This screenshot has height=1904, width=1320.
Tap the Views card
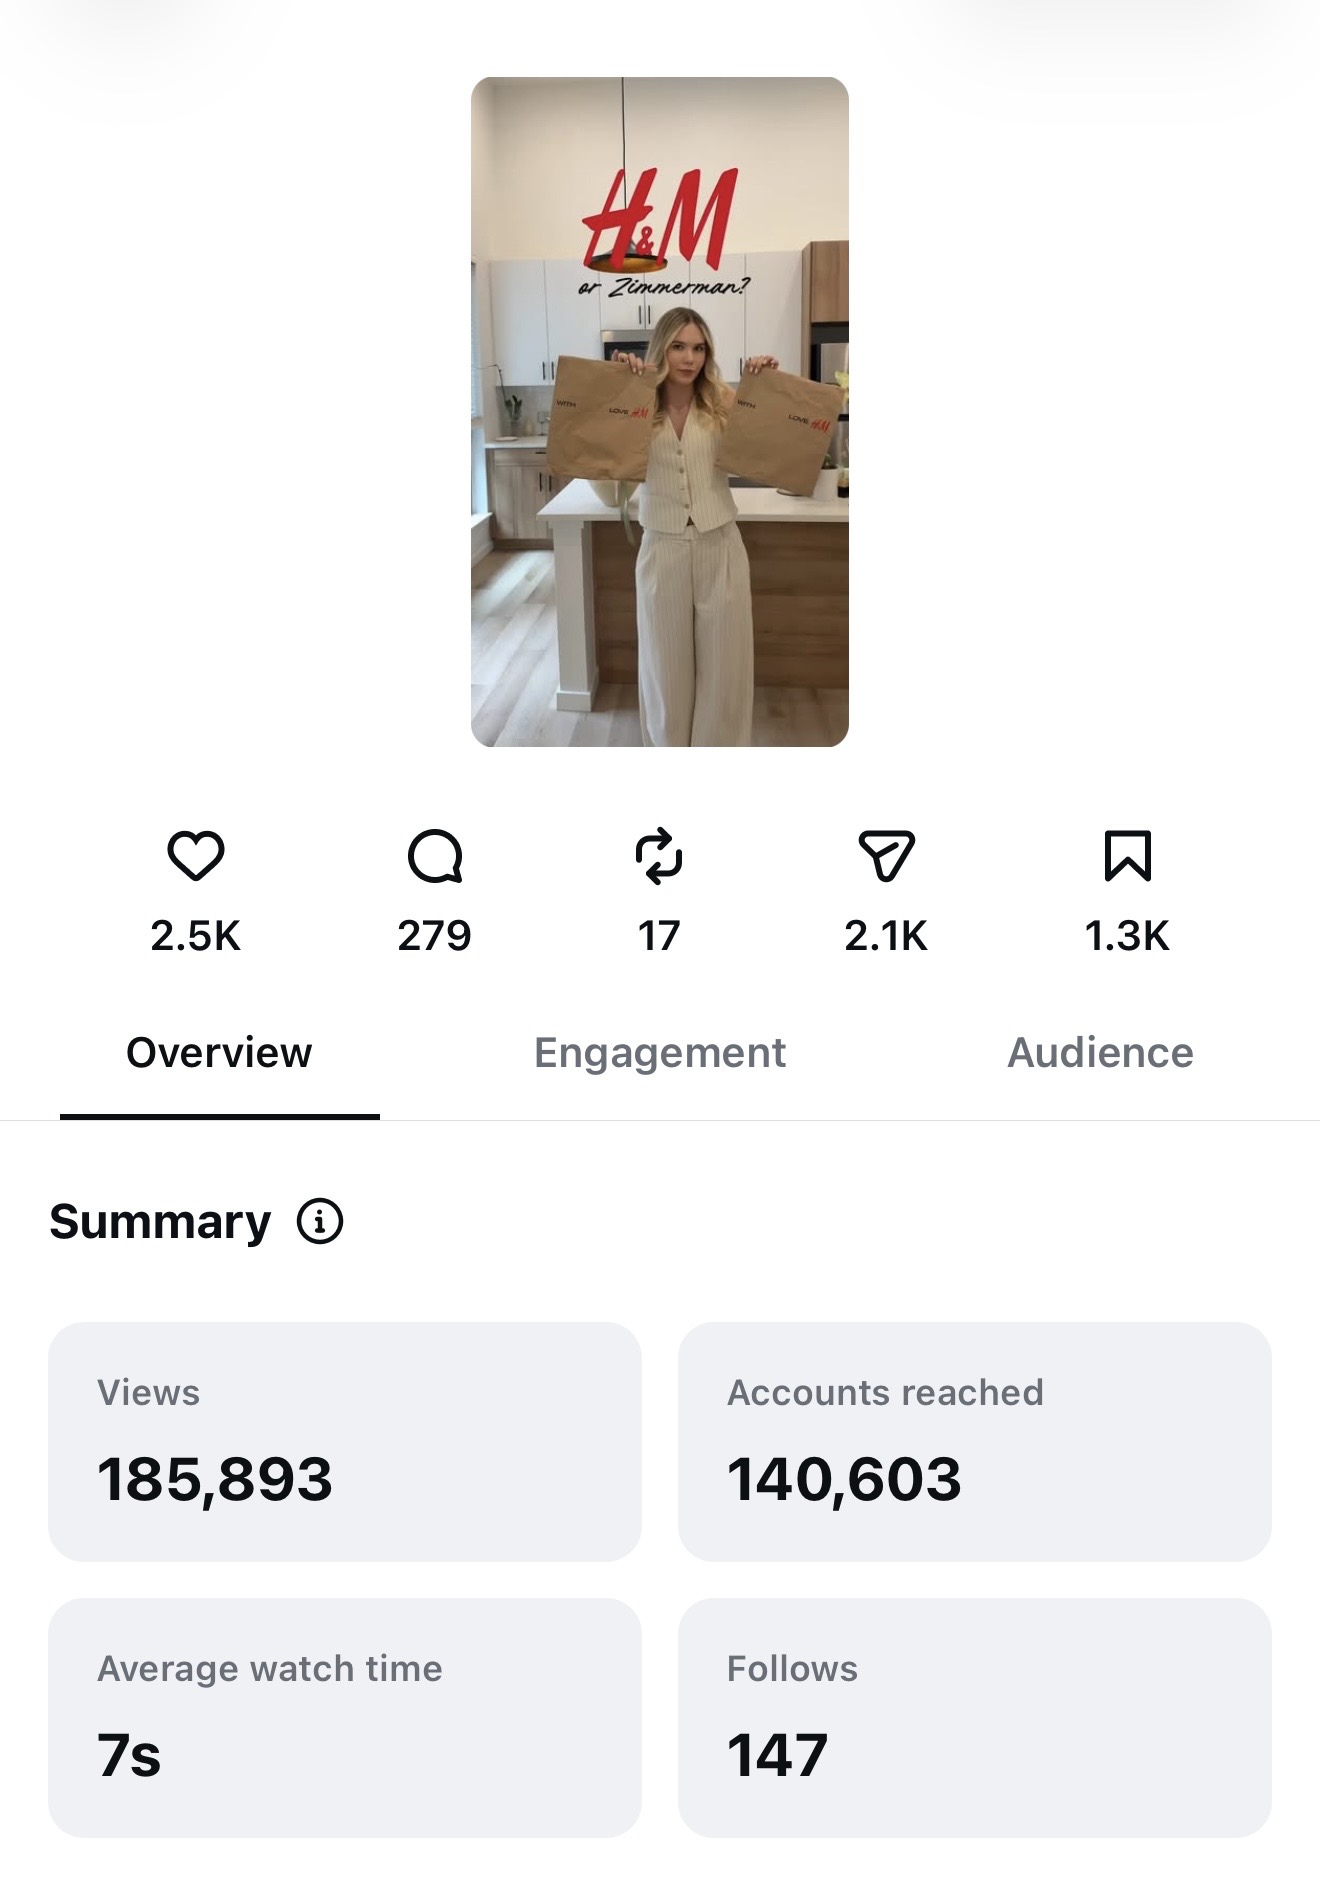click(345, 1442)
